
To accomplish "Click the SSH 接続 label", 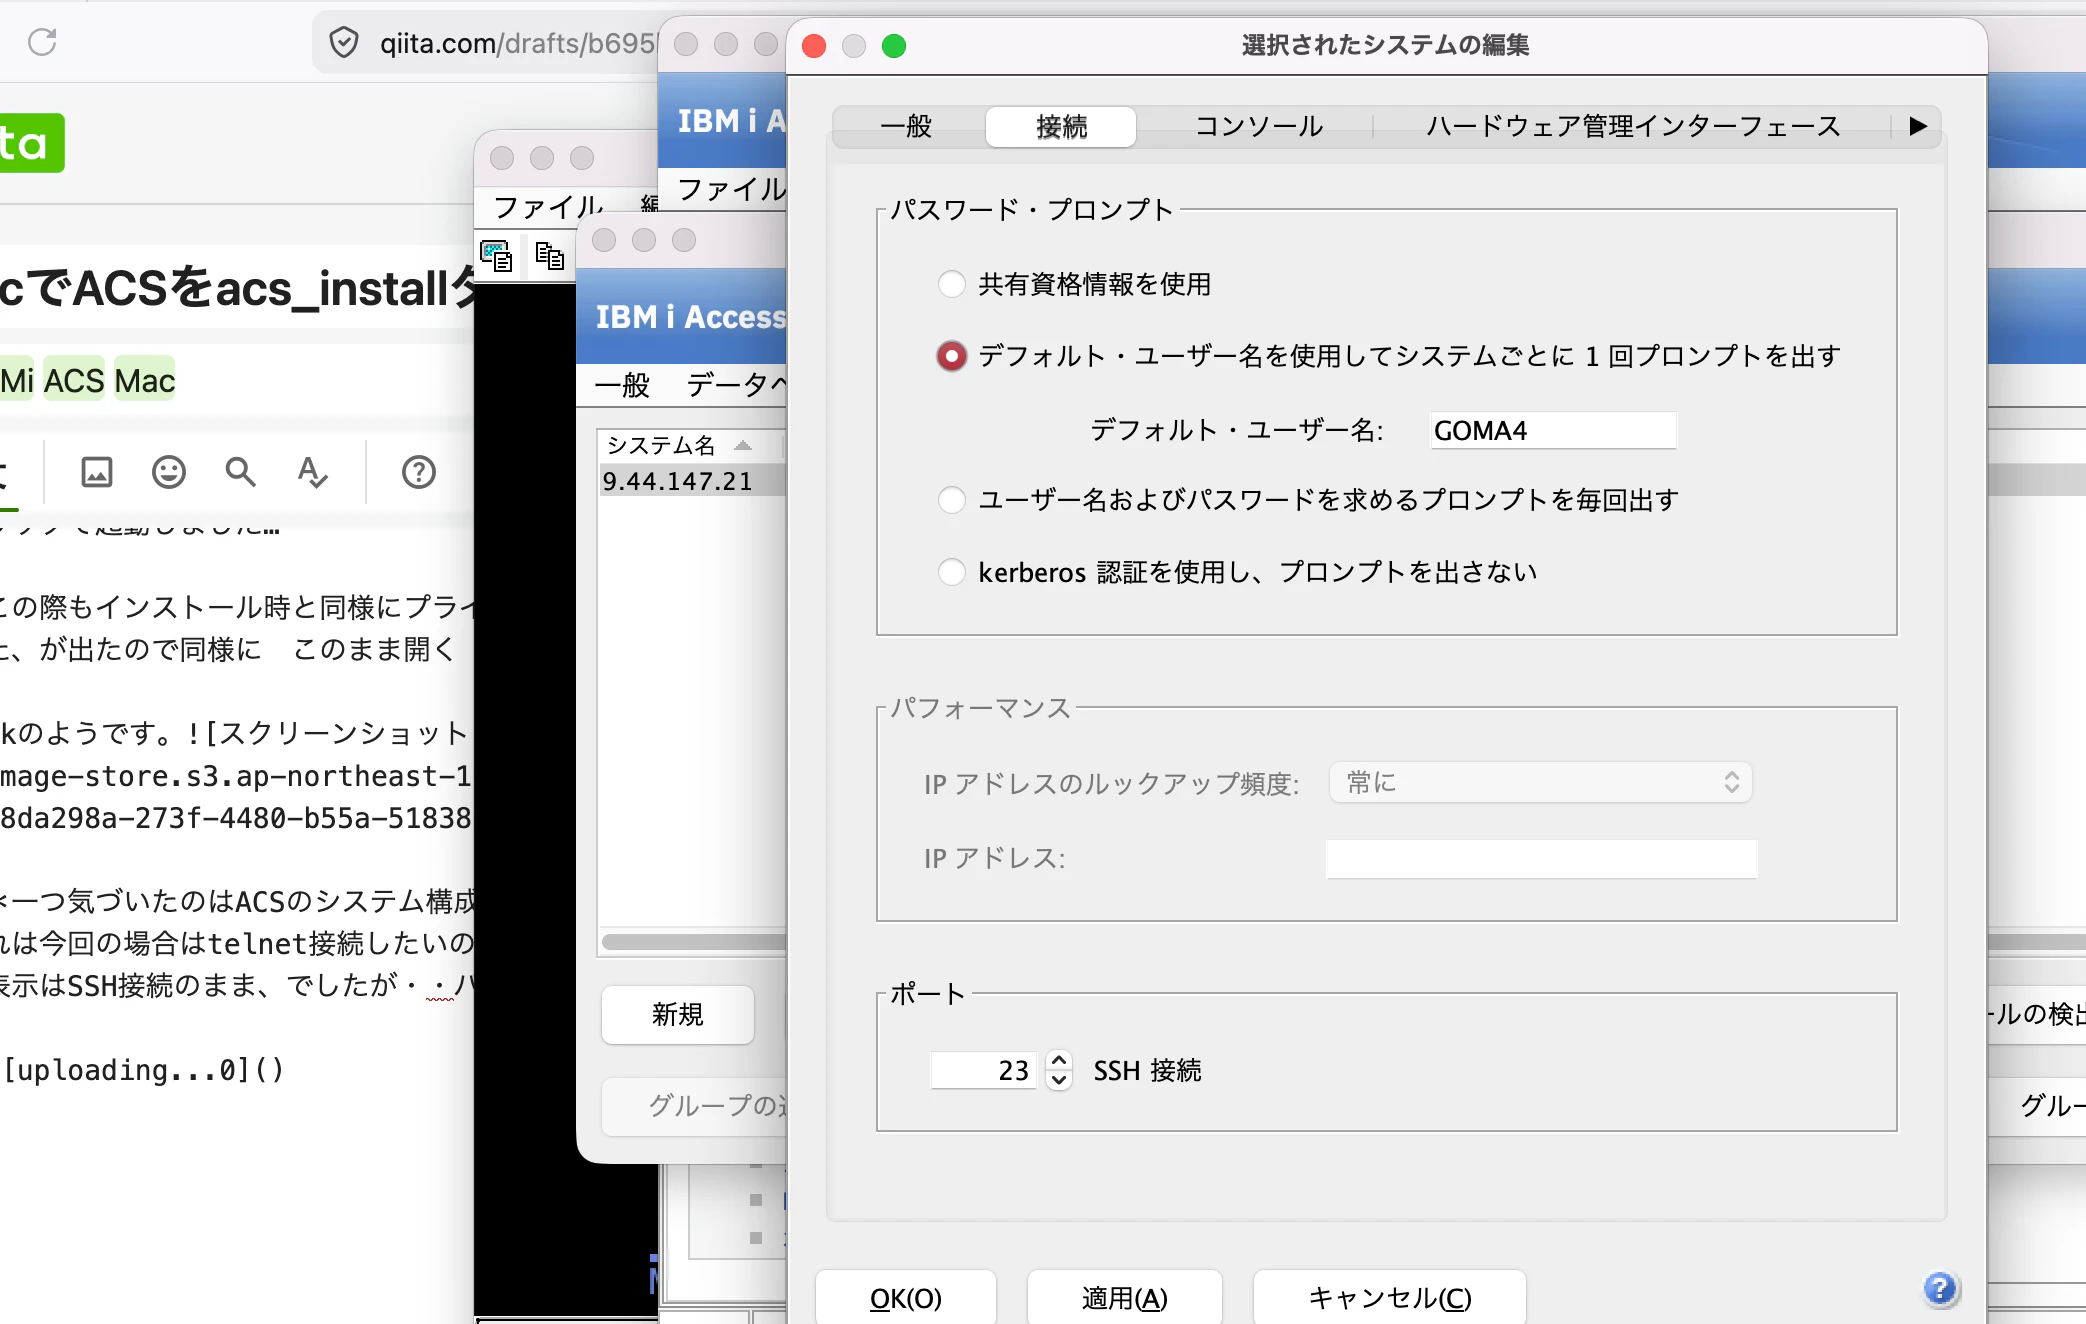I will (1147, 1071).
